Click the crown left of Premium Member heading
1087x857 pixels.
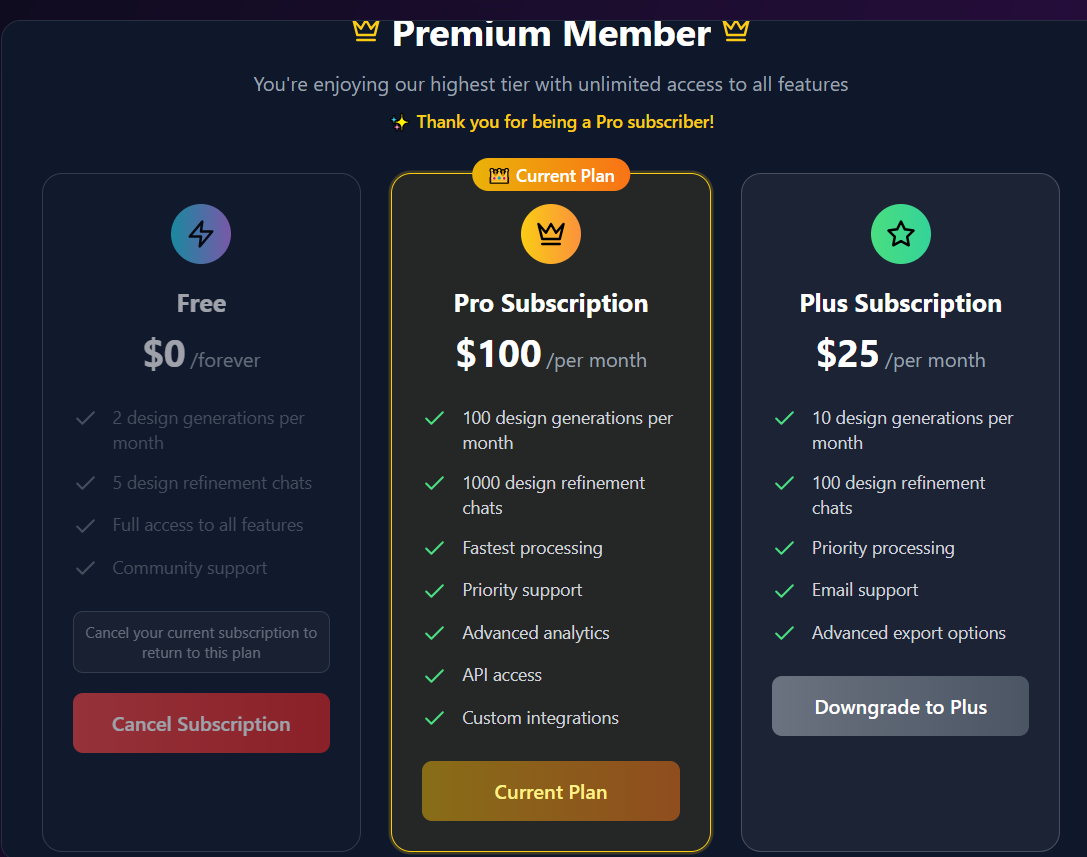366,32
